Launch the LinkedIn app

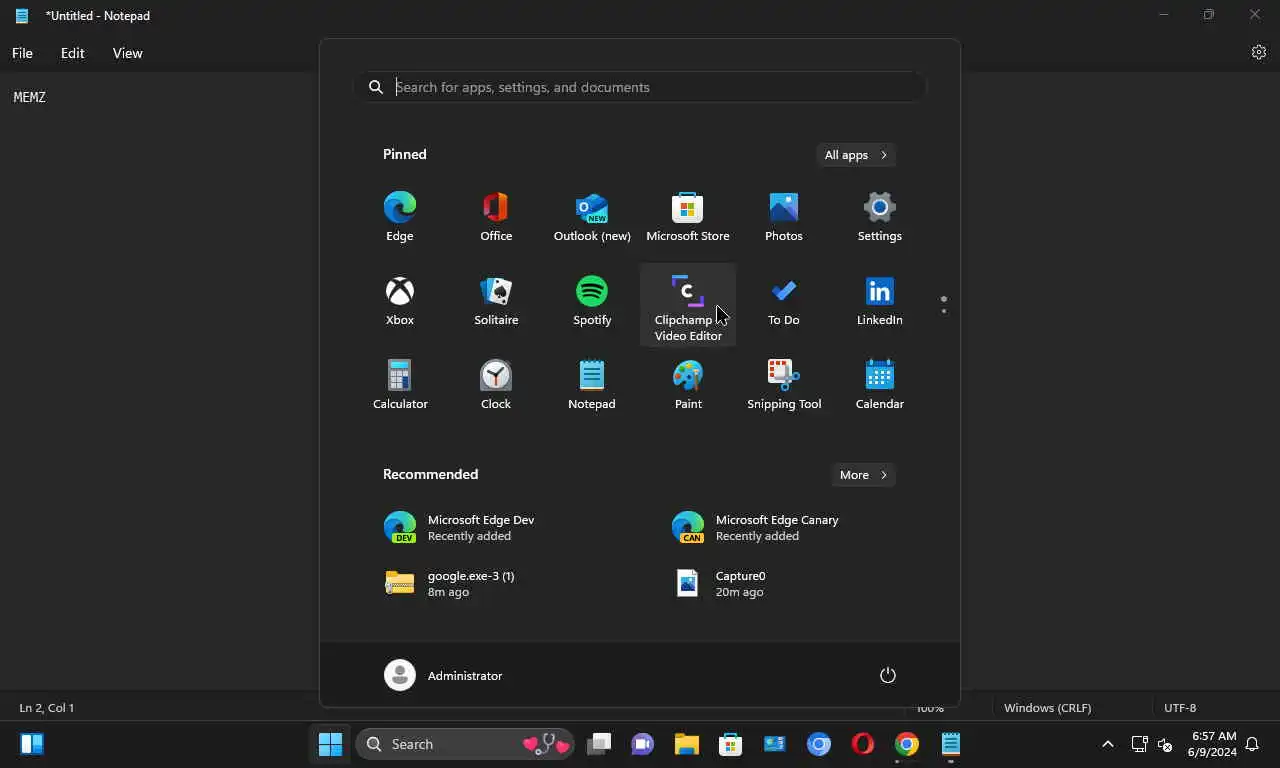880,301
